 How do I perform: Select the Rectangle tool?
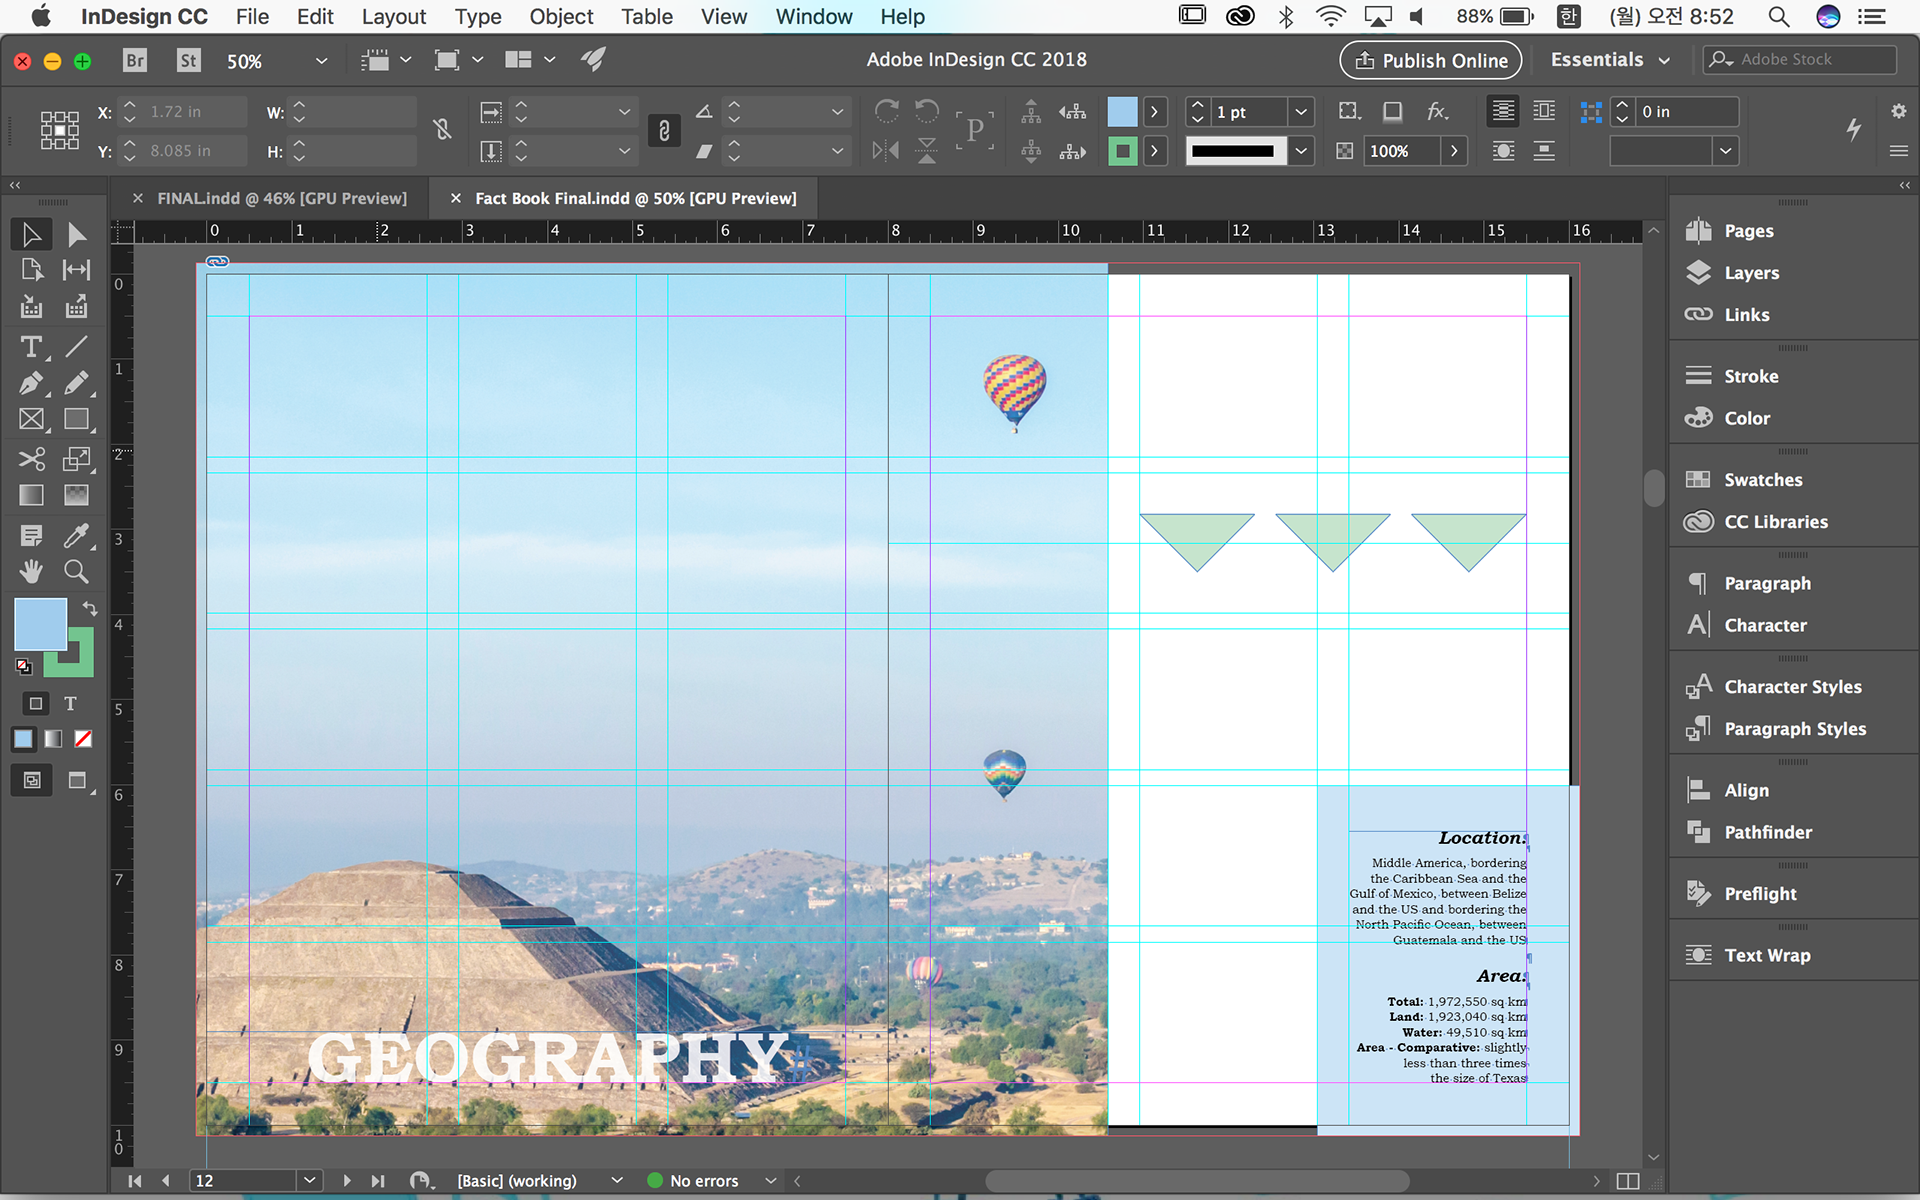(x=76, y=420)
